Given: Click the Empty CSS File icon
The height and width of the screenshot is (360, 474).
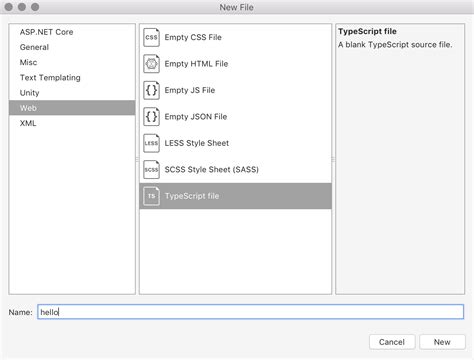Looking at the screenshot, I should pos(151,37).
